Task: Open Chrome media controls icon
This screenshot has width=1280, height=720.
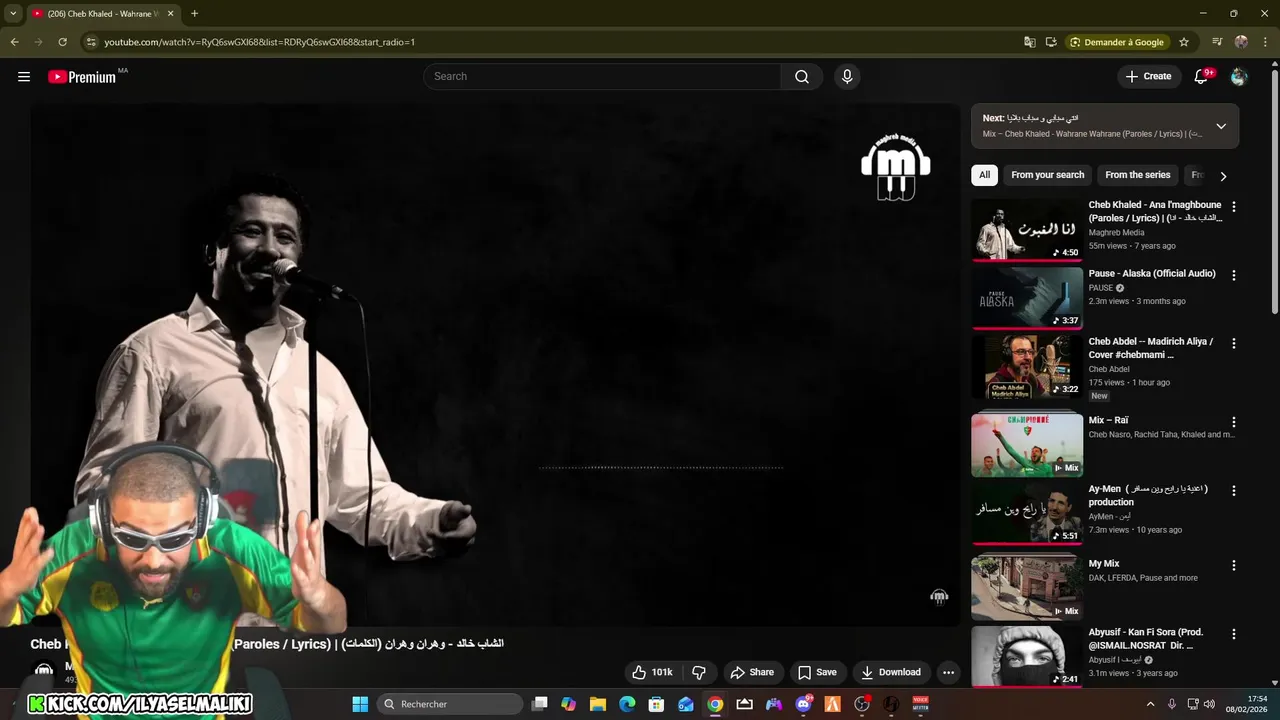Action: click(x=1217, y=42)
